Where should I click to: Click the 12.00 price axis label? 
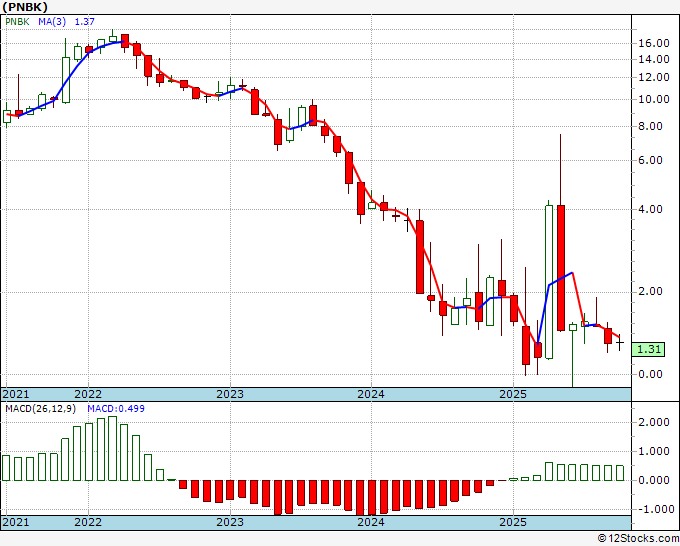point(654,78)
